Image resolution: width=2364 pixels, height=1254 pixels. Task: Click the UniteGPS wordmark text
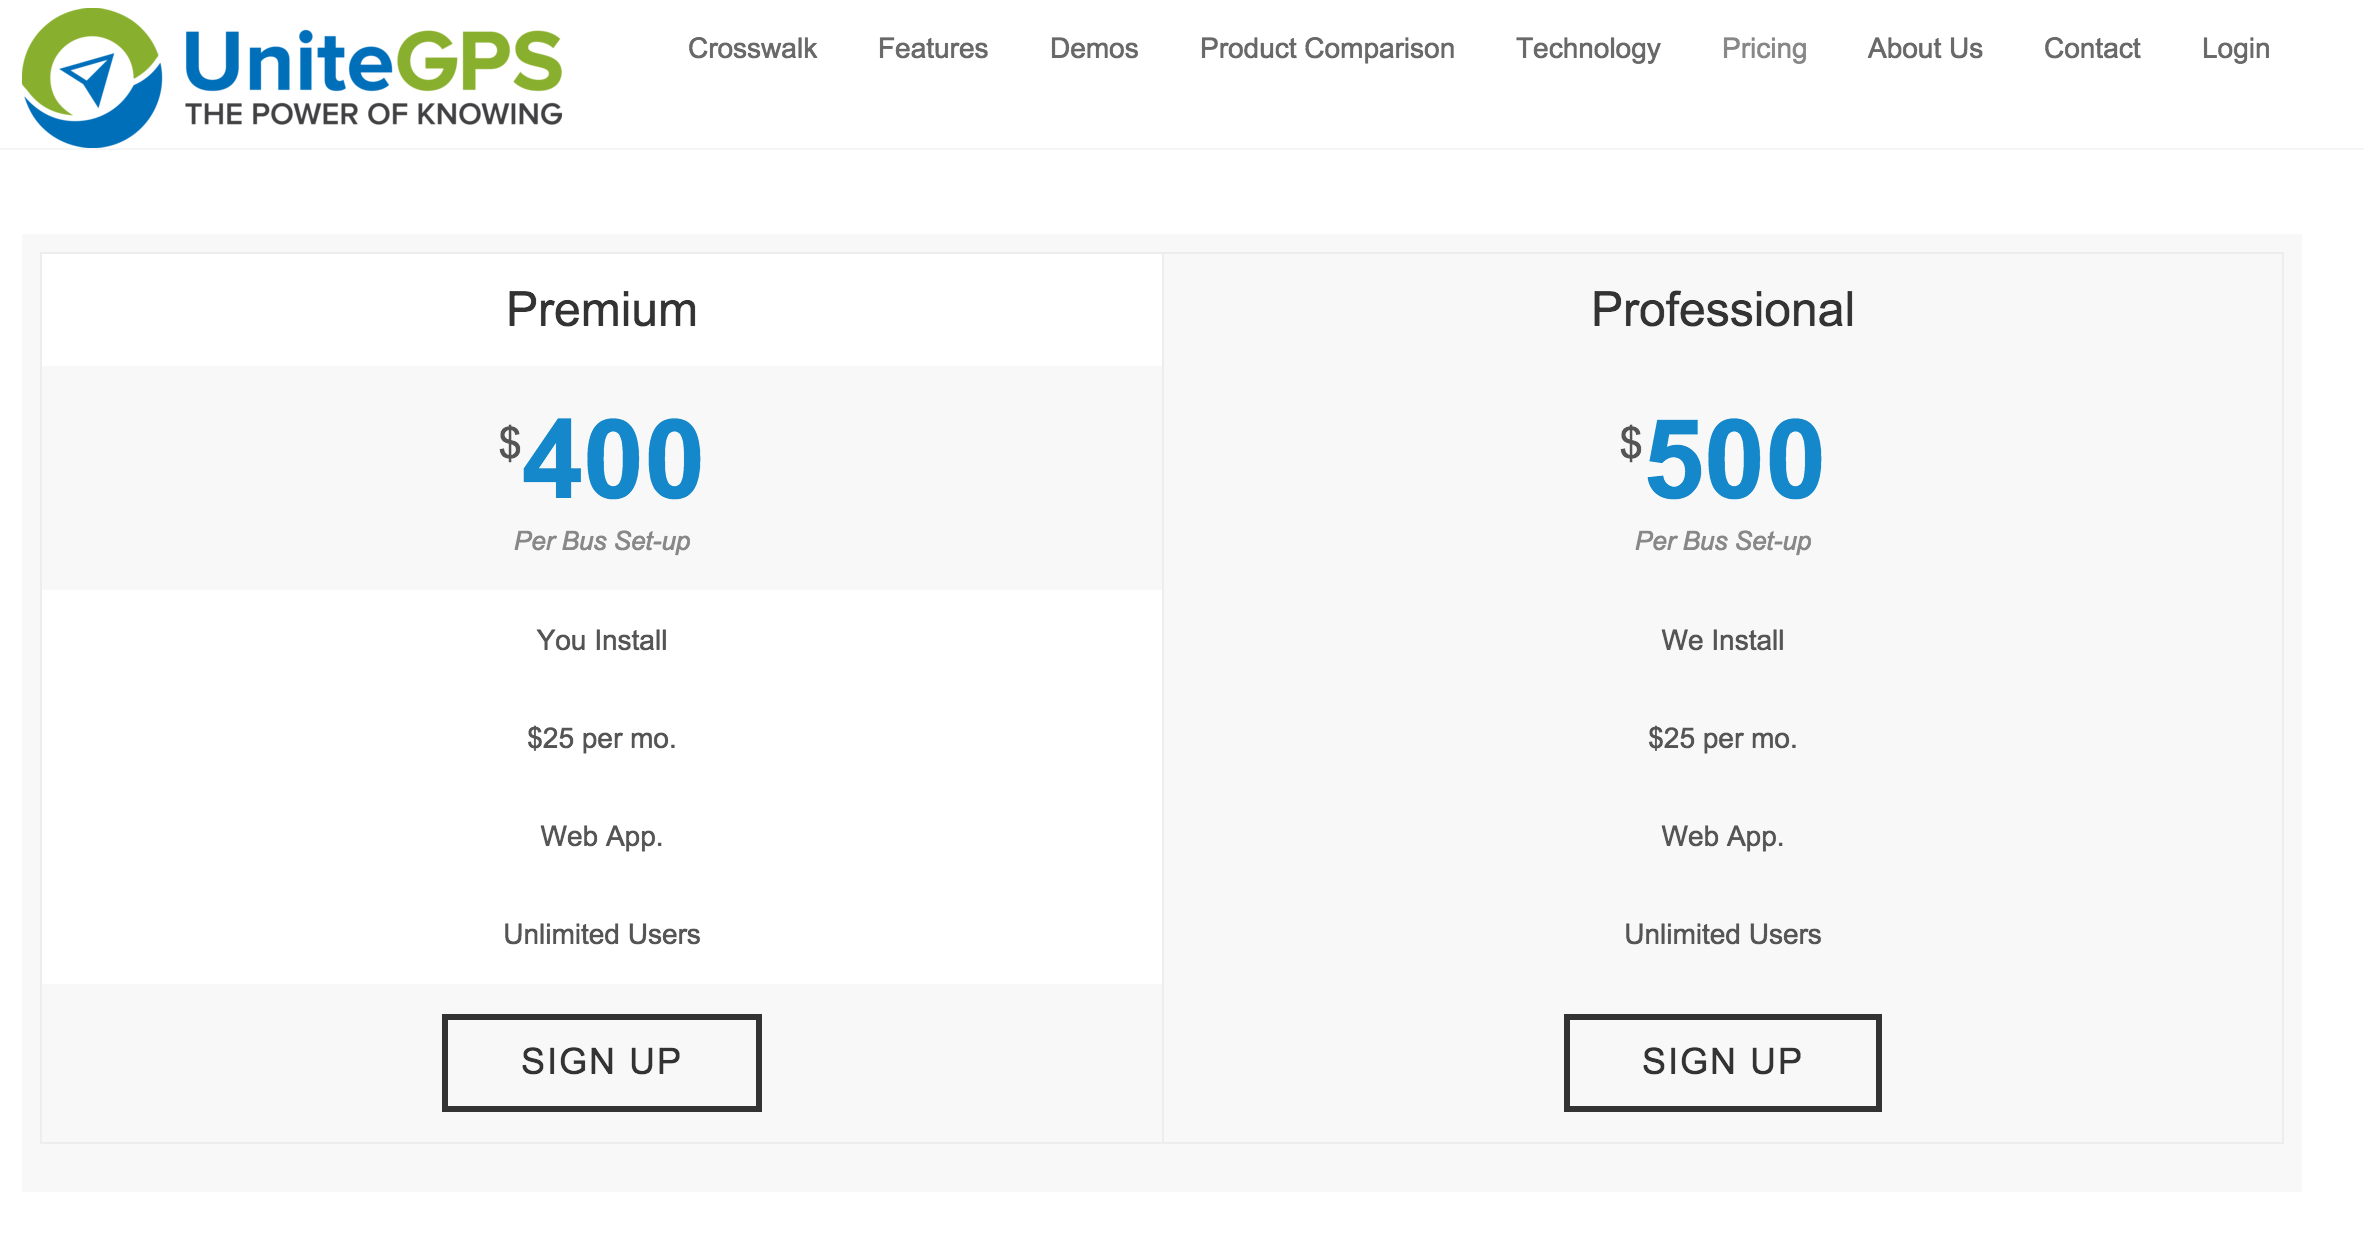[373, 62]
